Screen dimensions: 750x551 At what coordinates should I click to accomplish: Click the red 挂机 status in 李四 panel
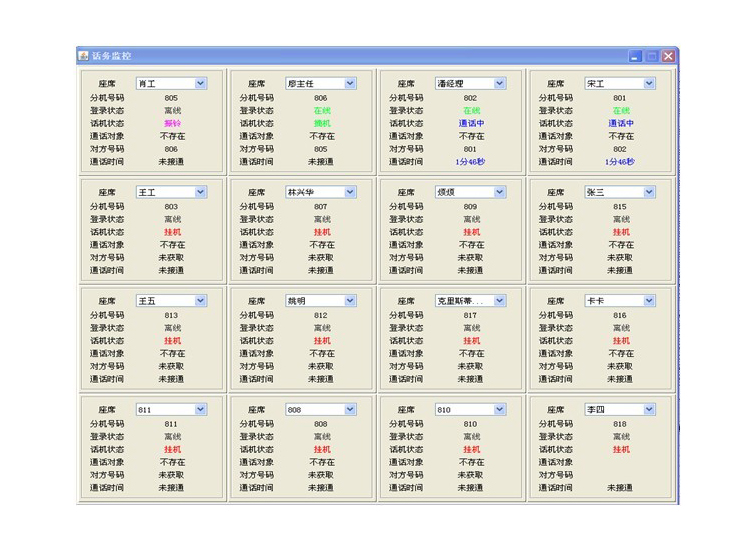point(621,449)
